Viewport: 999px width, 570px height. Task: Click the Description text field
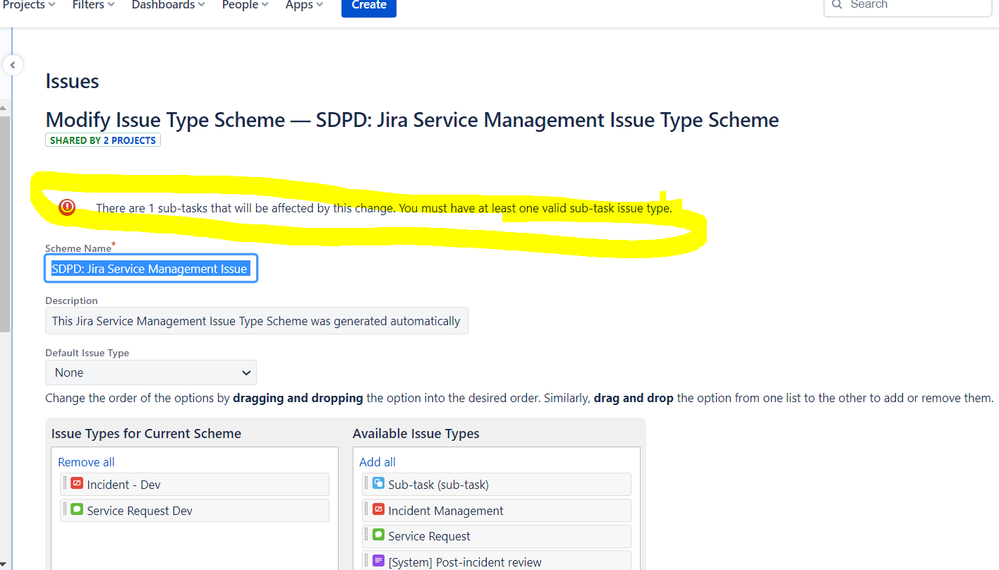click(x=256, y=321)
